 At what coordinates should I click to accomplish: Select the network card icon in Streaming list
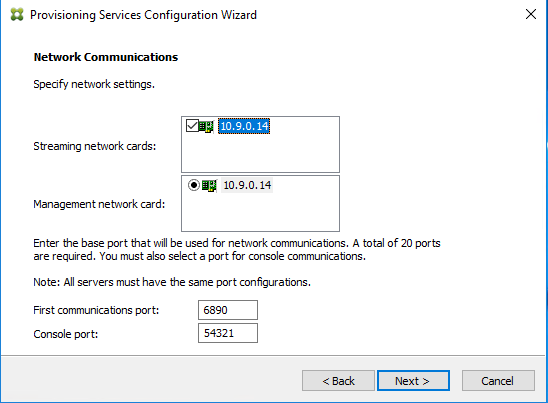point(206,126)
